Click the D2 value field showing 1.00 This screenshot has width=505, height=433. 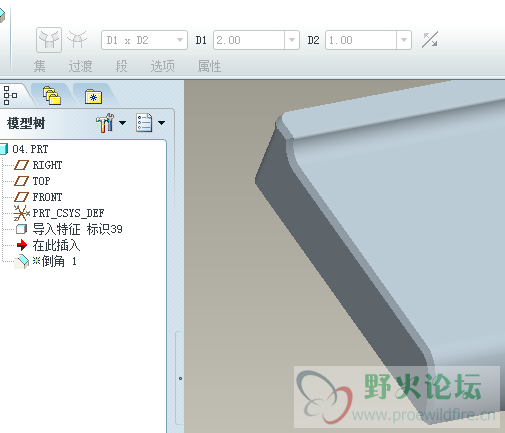pyautogui.click(x=361, y=40)
